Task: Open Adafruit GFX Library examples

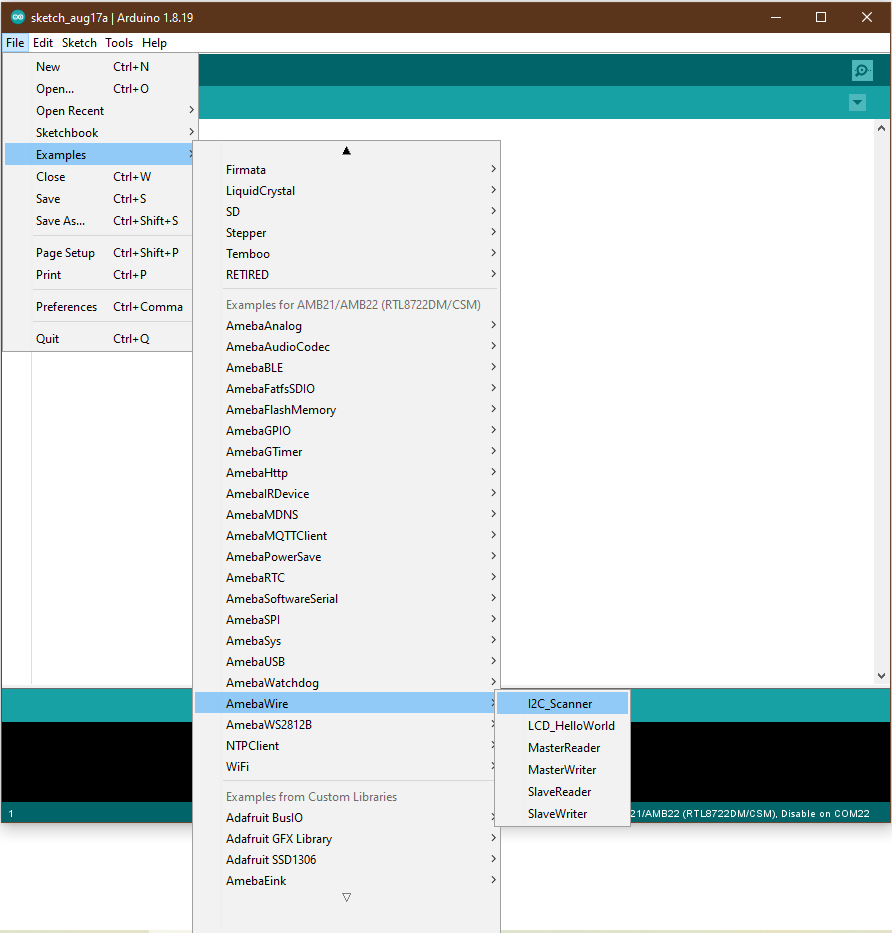Action: (347, 839)
